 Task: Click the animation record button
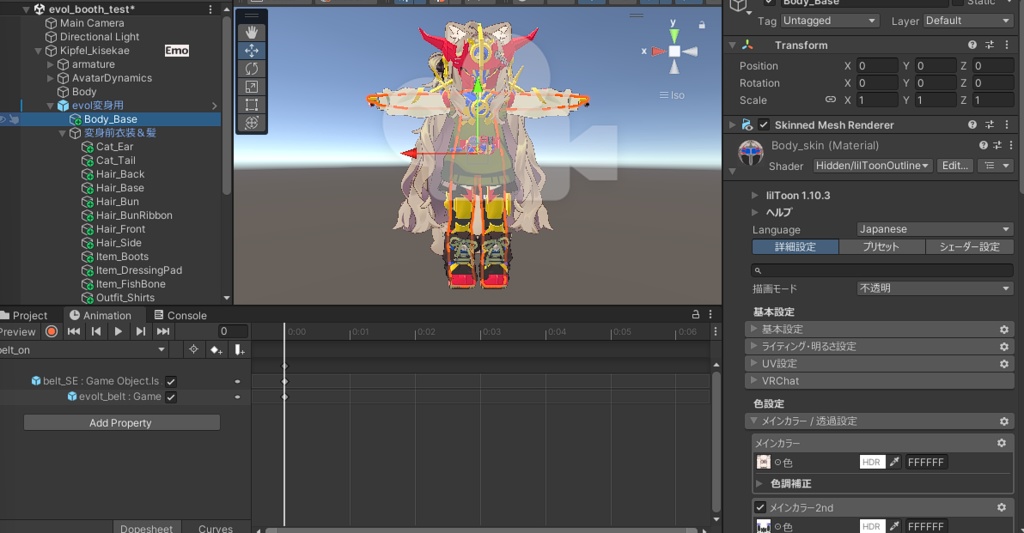(51, 332)
